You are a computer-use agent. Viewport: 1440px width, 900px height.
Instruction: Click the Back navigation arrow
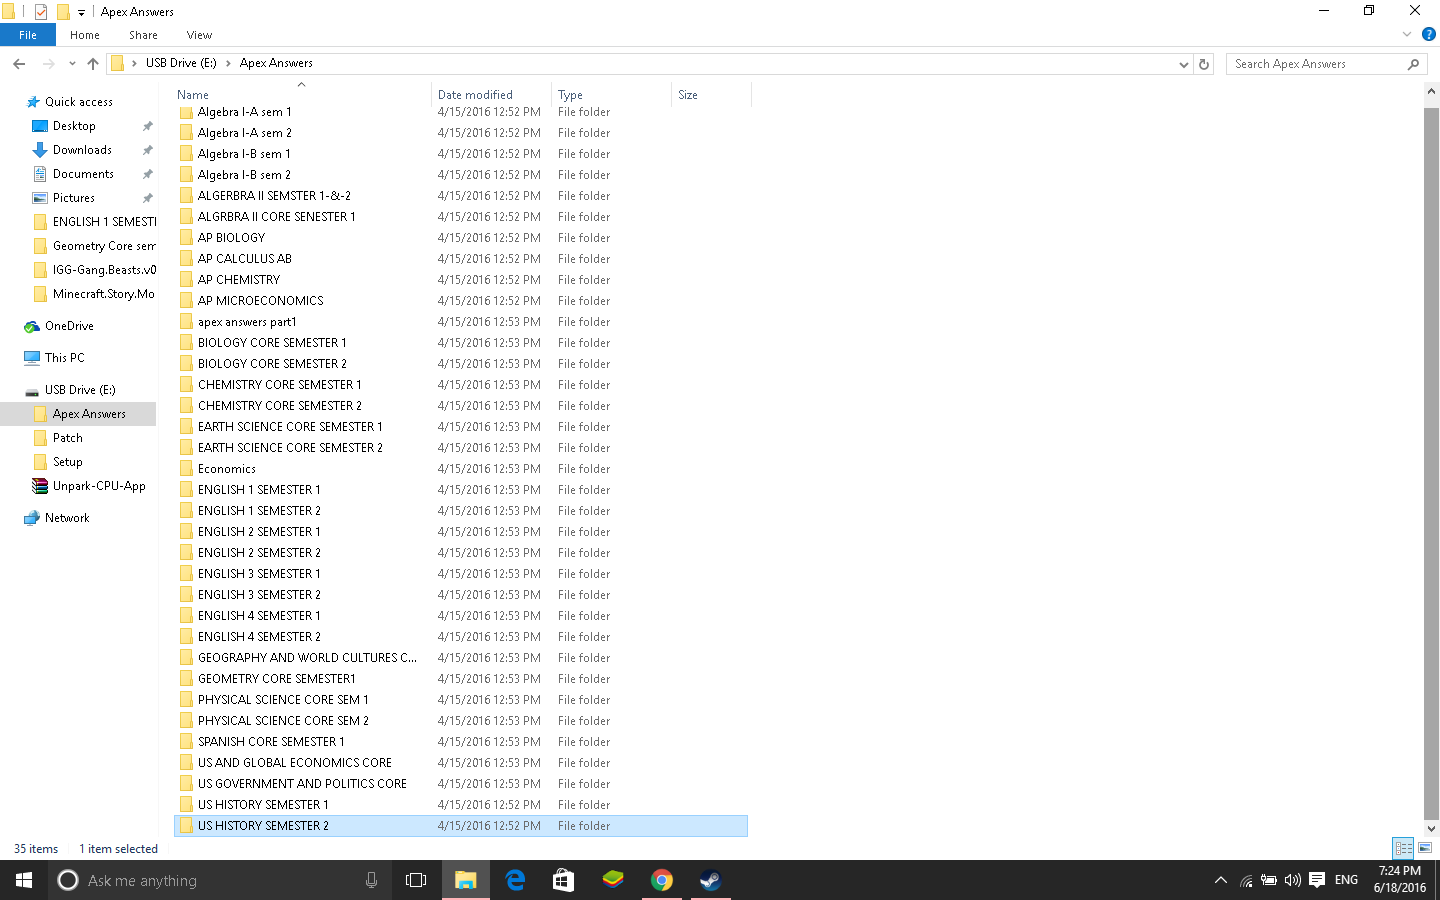coord(19,64)
